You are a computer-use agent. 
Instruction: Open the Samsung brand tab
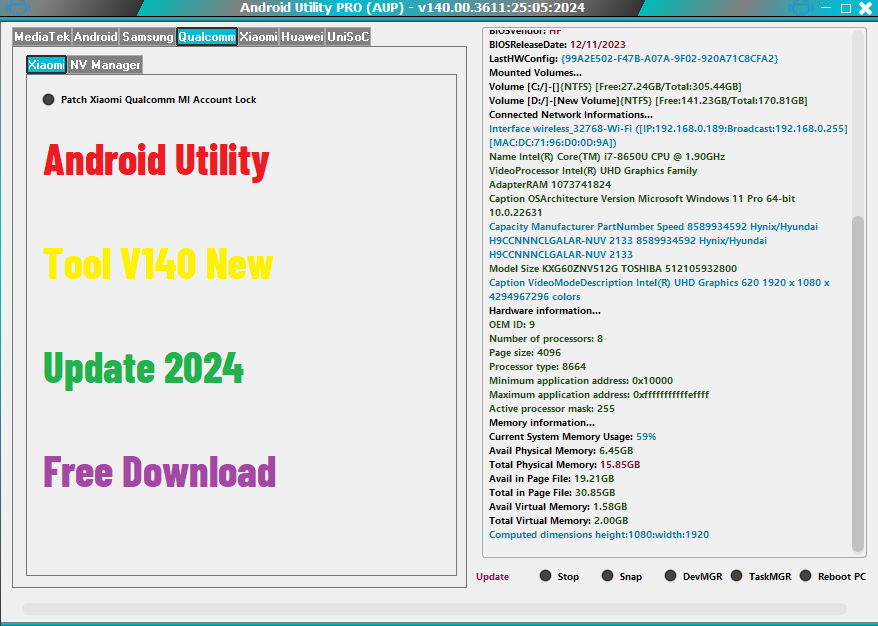(148, 36)
